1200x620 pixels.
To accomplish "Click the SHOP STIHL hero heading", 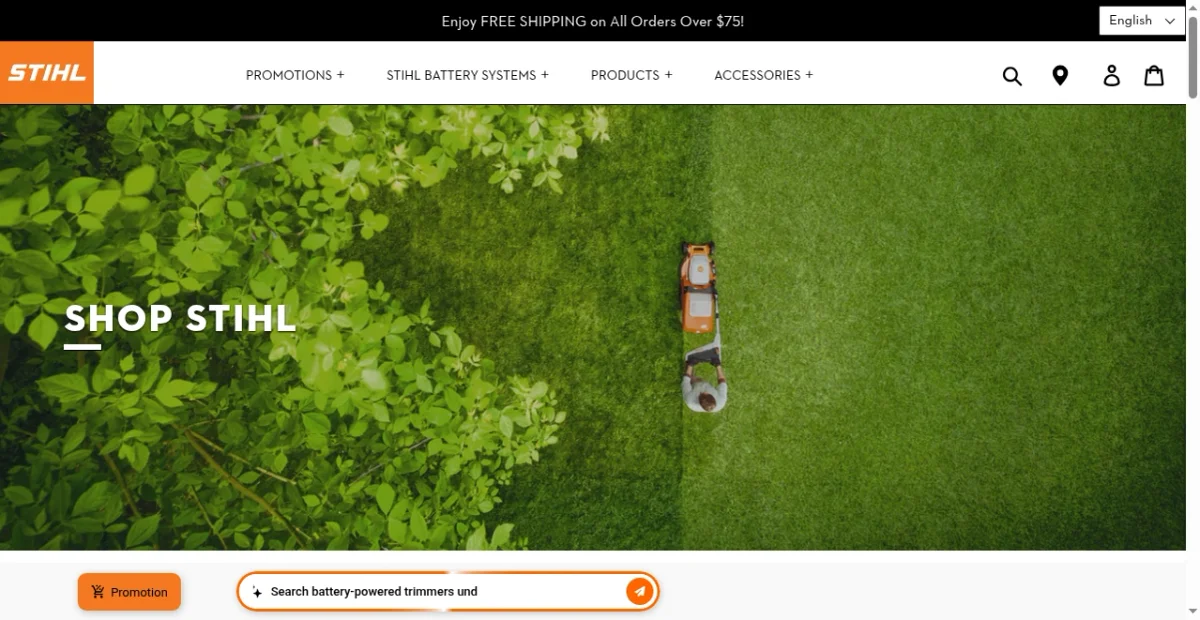I will coord(180,319).
